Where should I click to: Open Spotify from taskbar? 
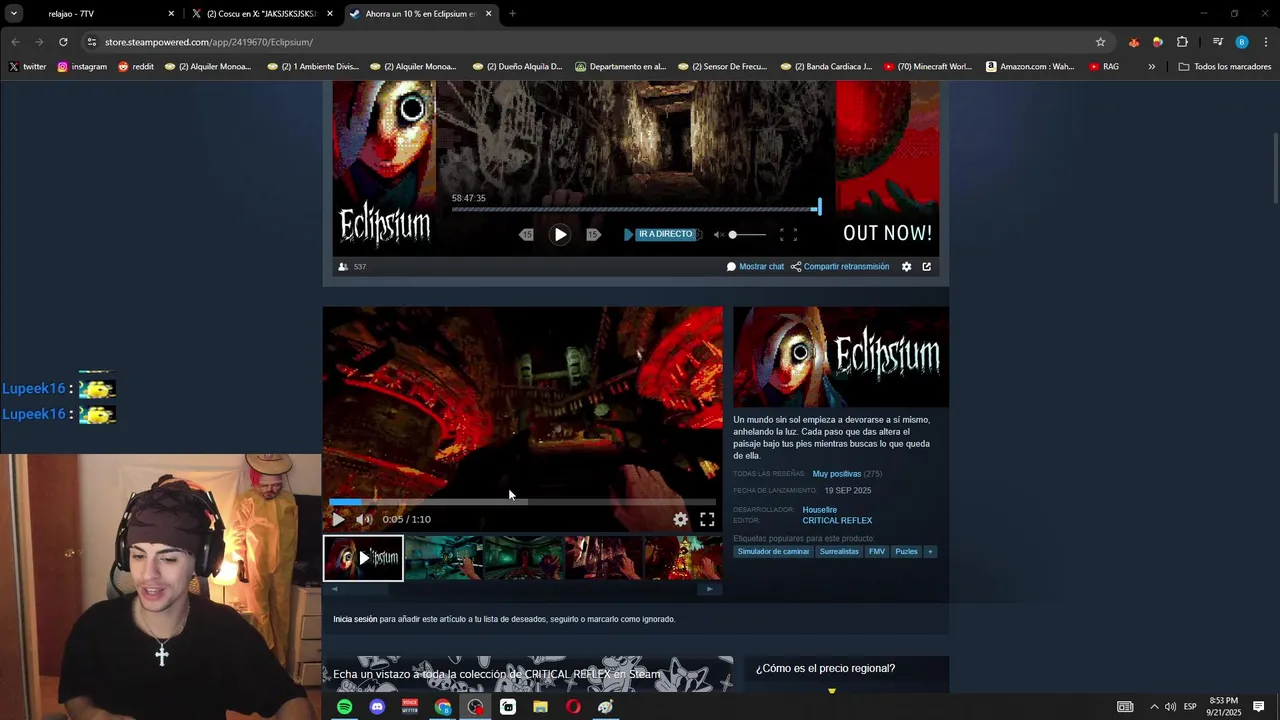pyautogui.click(x=344, y=707)
